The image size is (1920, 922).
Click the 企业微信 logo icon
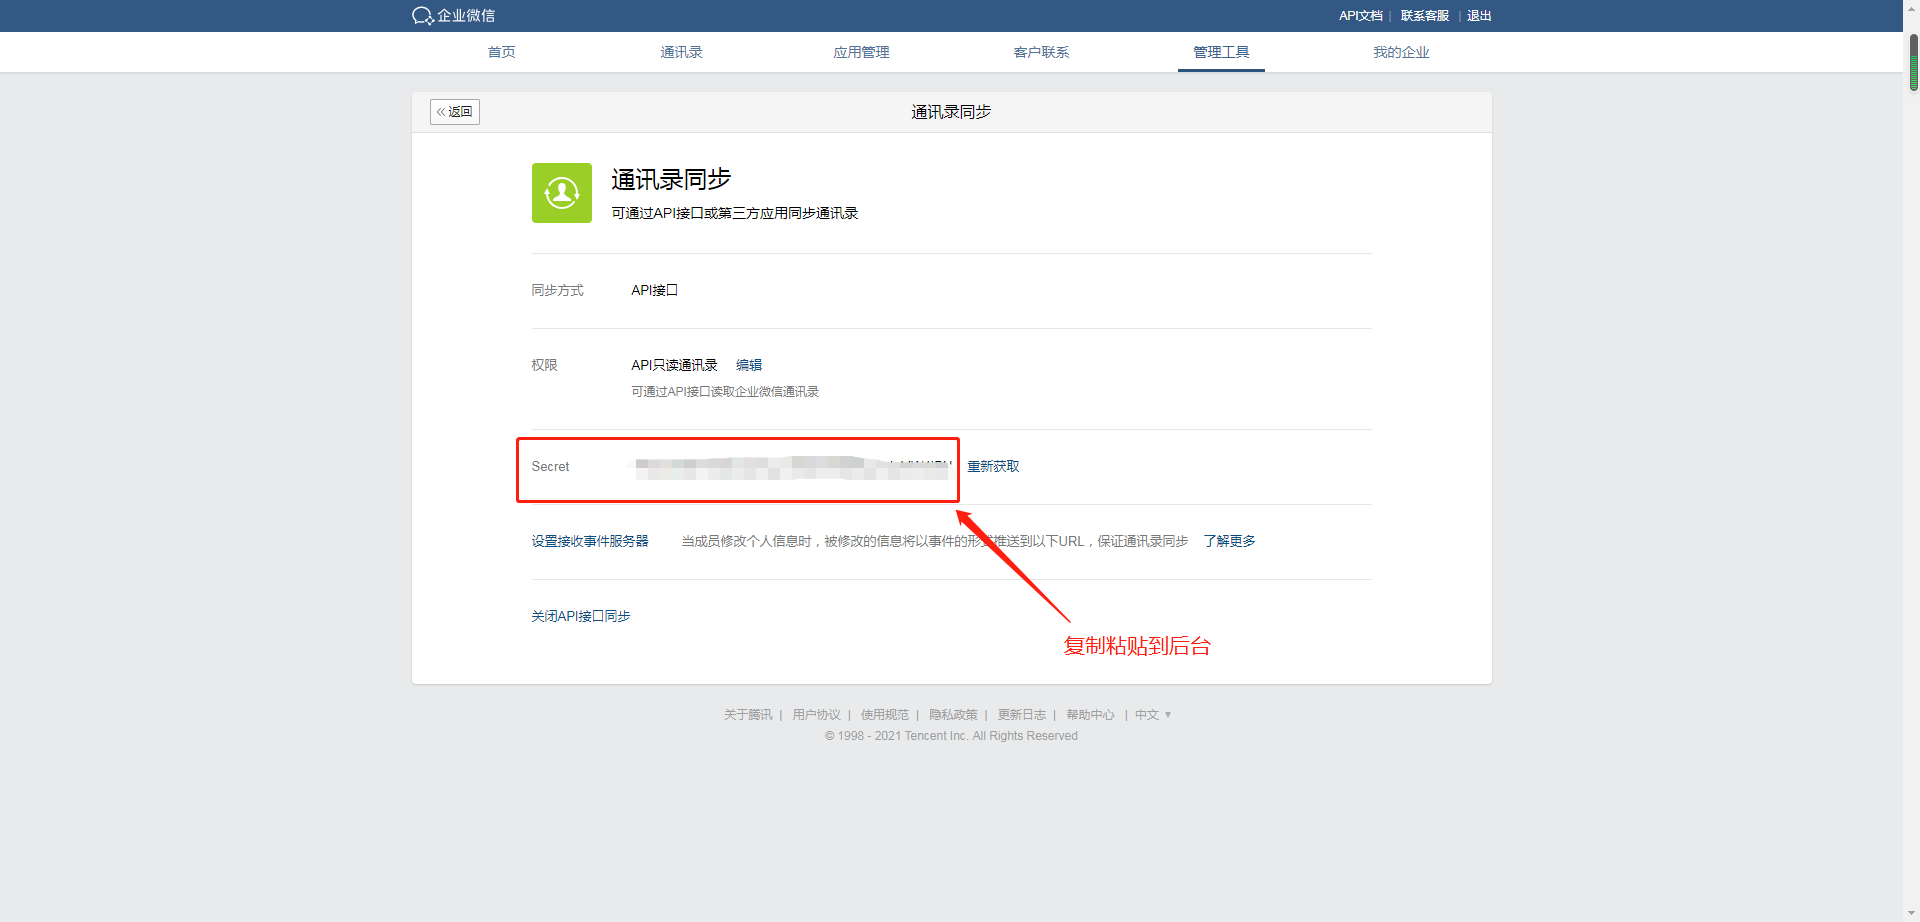(x=420, y=15)
